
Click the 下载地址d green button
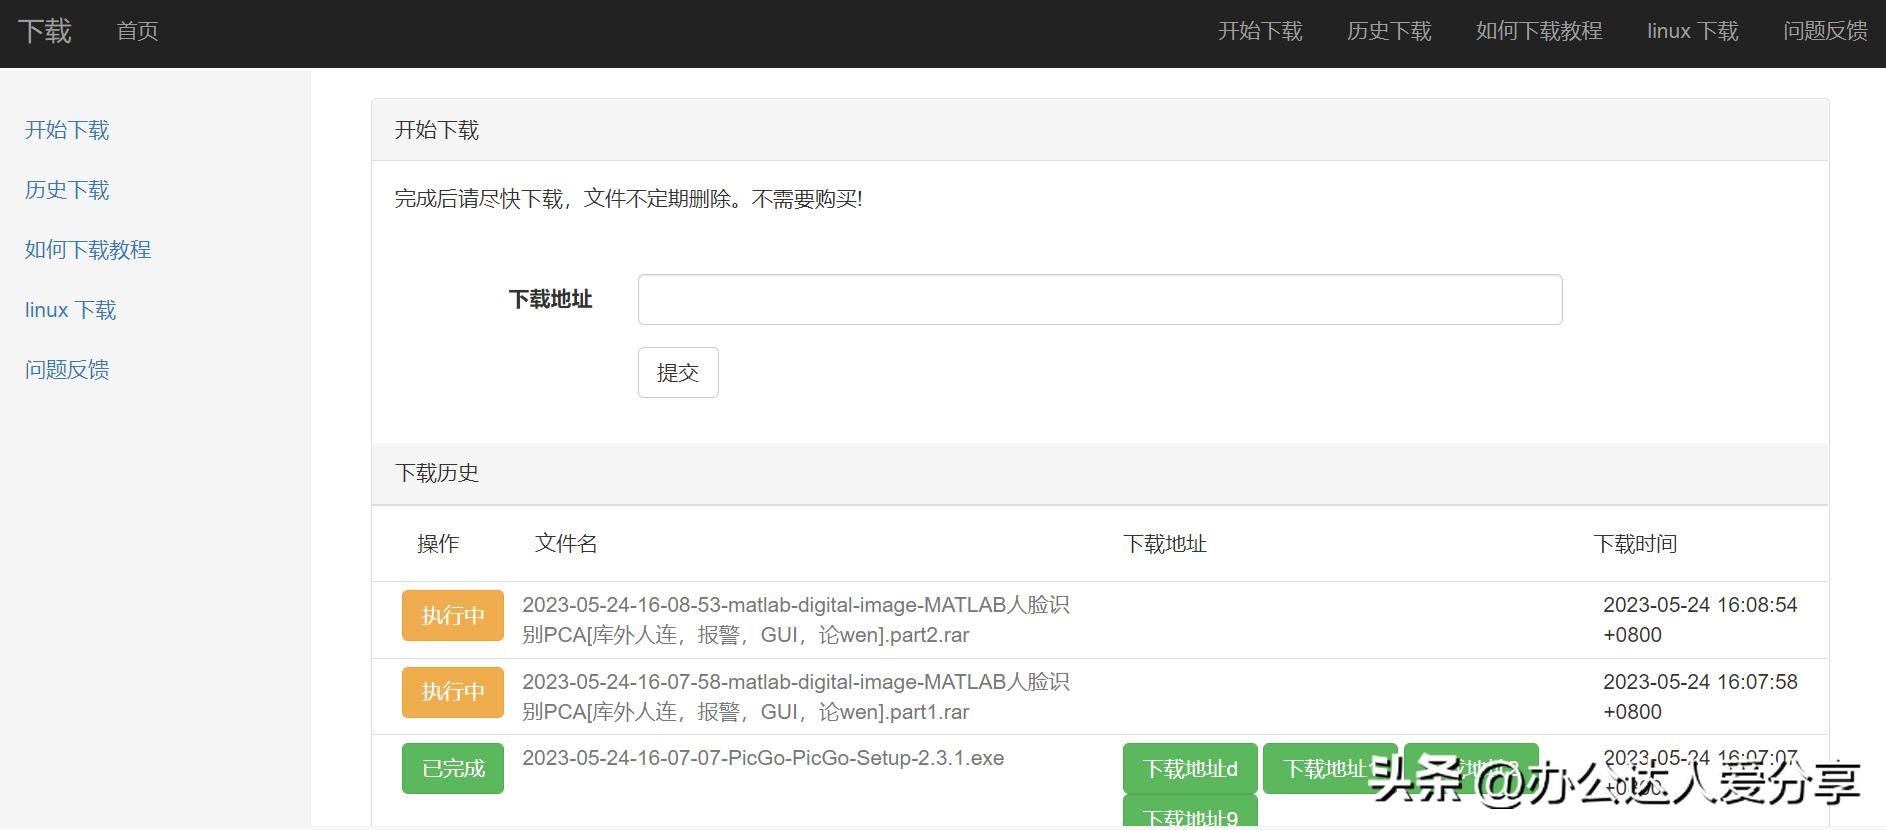[1190, 768]
